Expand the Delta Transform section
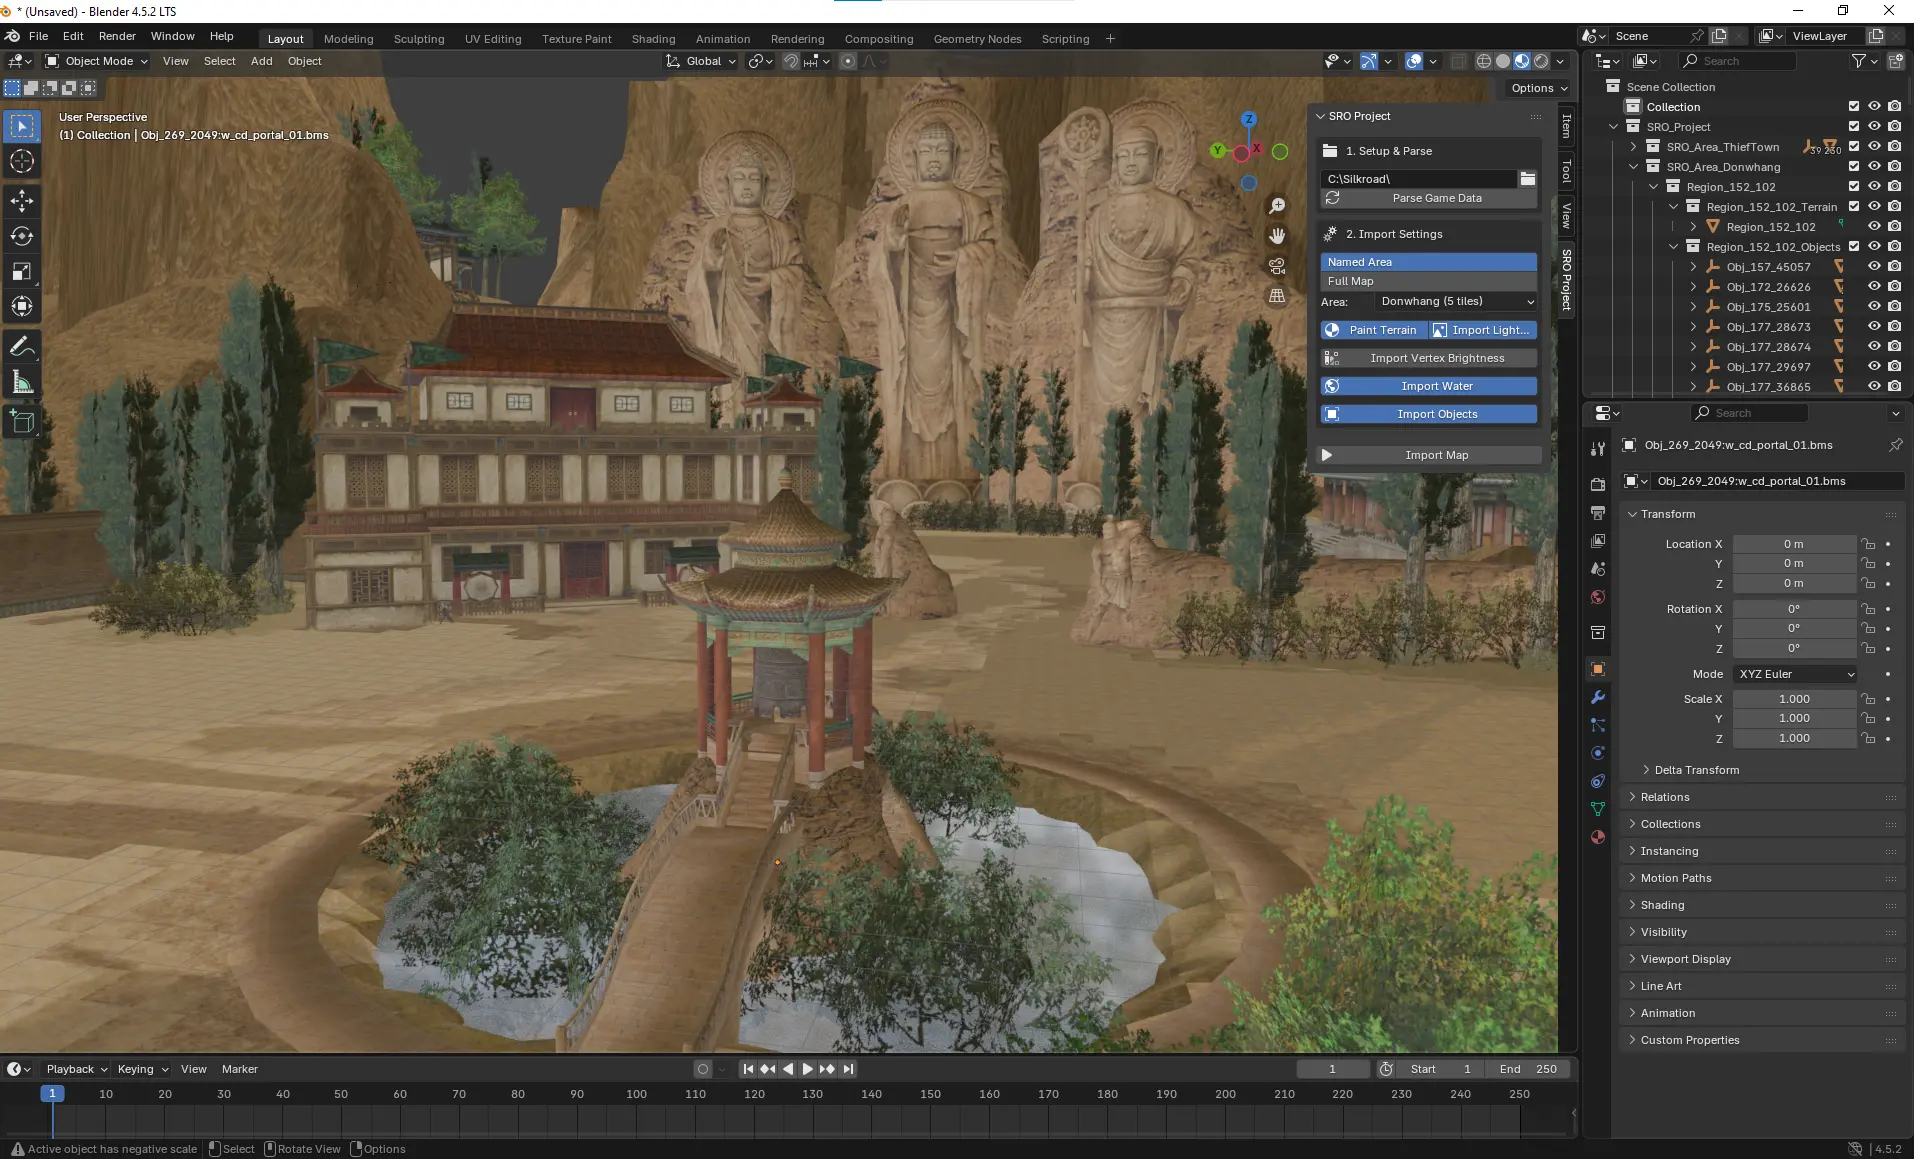 (x=1696, y=770)
